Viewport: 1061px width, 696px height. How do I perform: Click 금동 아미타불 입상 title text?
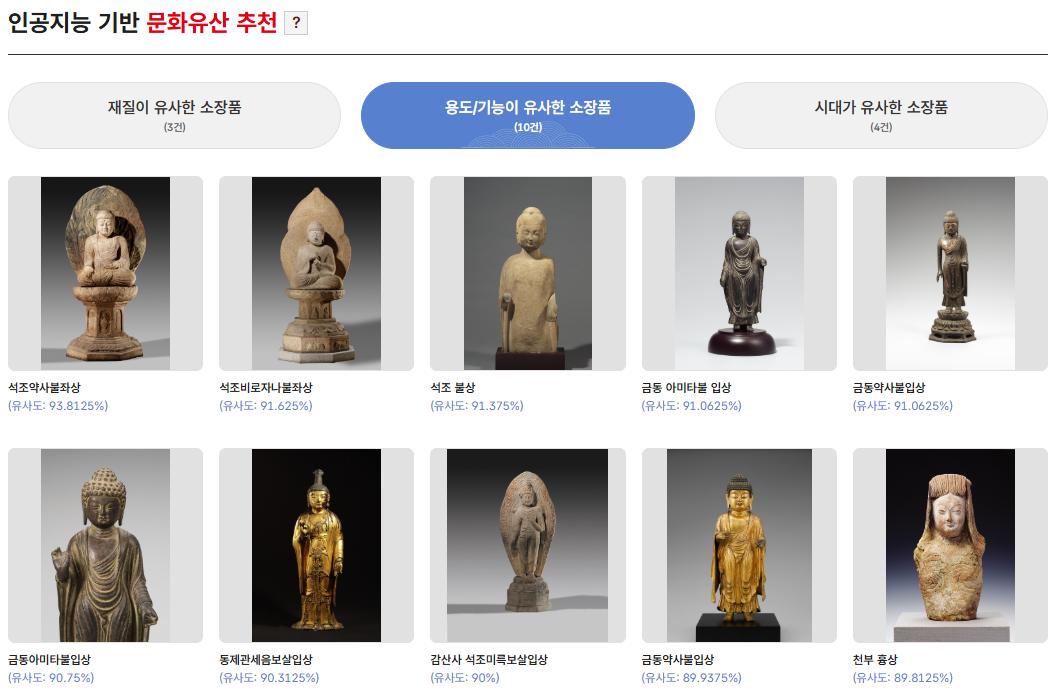tap(686, 388)
